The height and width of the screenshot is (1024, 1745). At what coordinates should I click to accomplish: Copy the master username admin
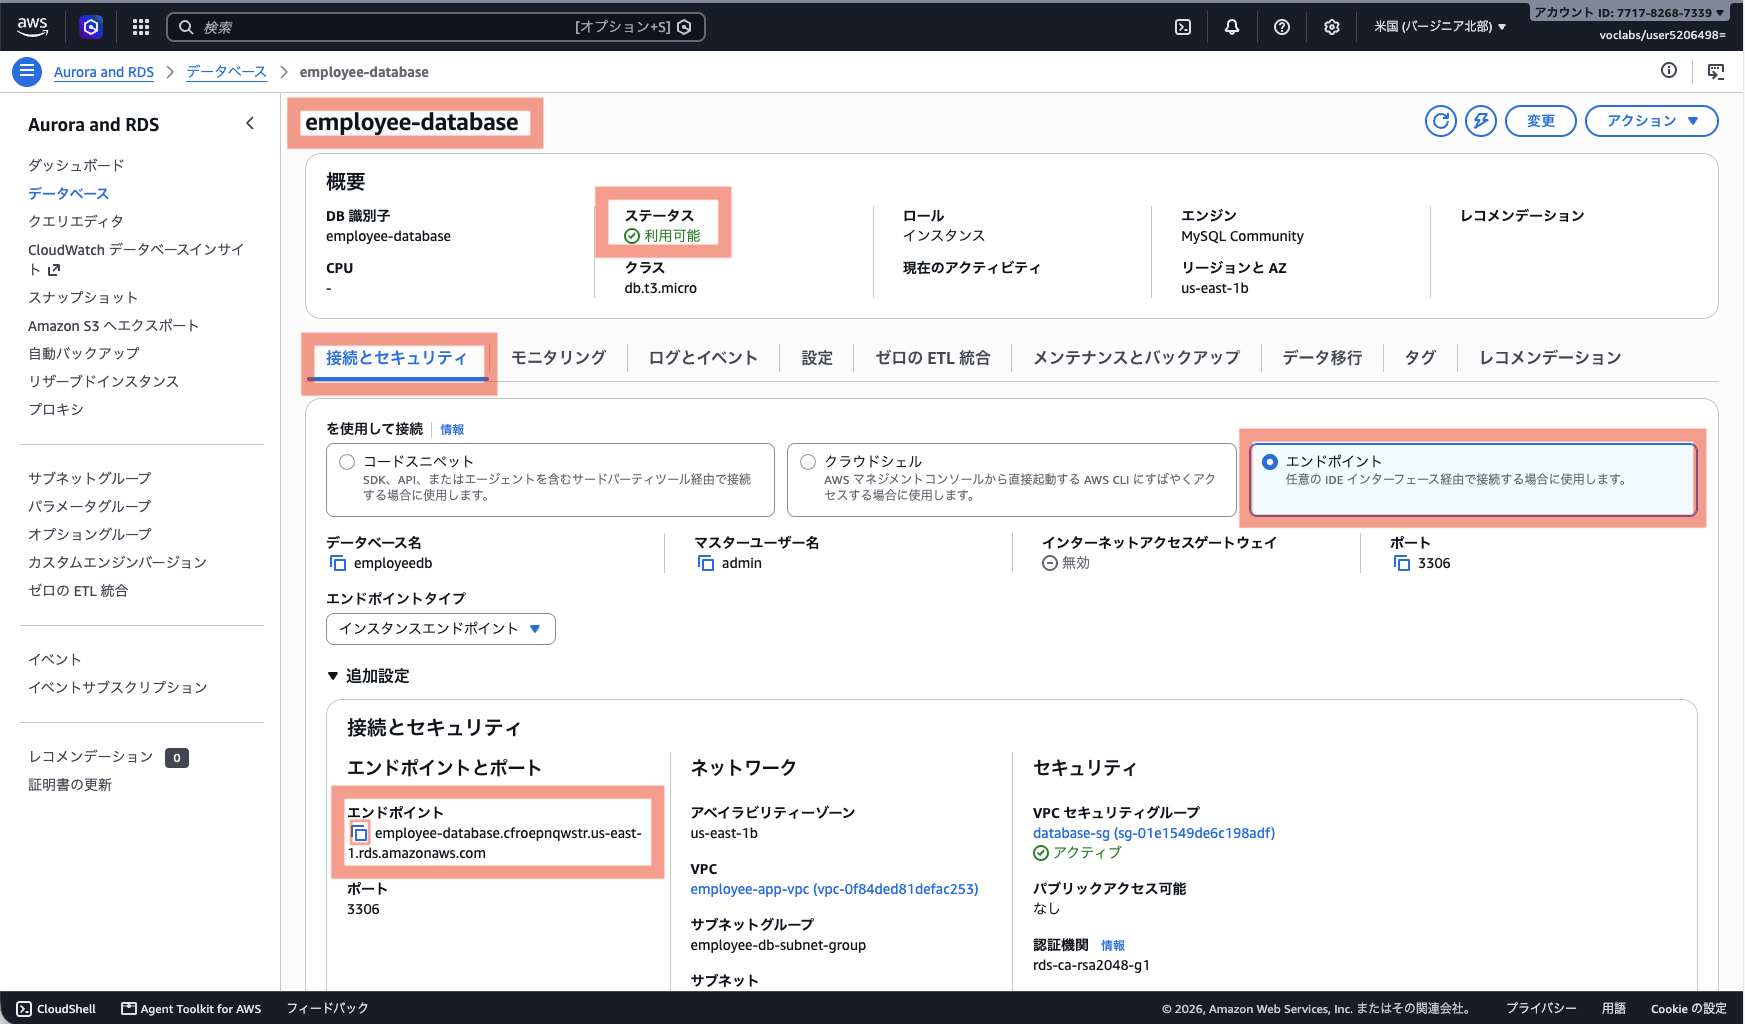pyautogui.click(x=706, y=563)
